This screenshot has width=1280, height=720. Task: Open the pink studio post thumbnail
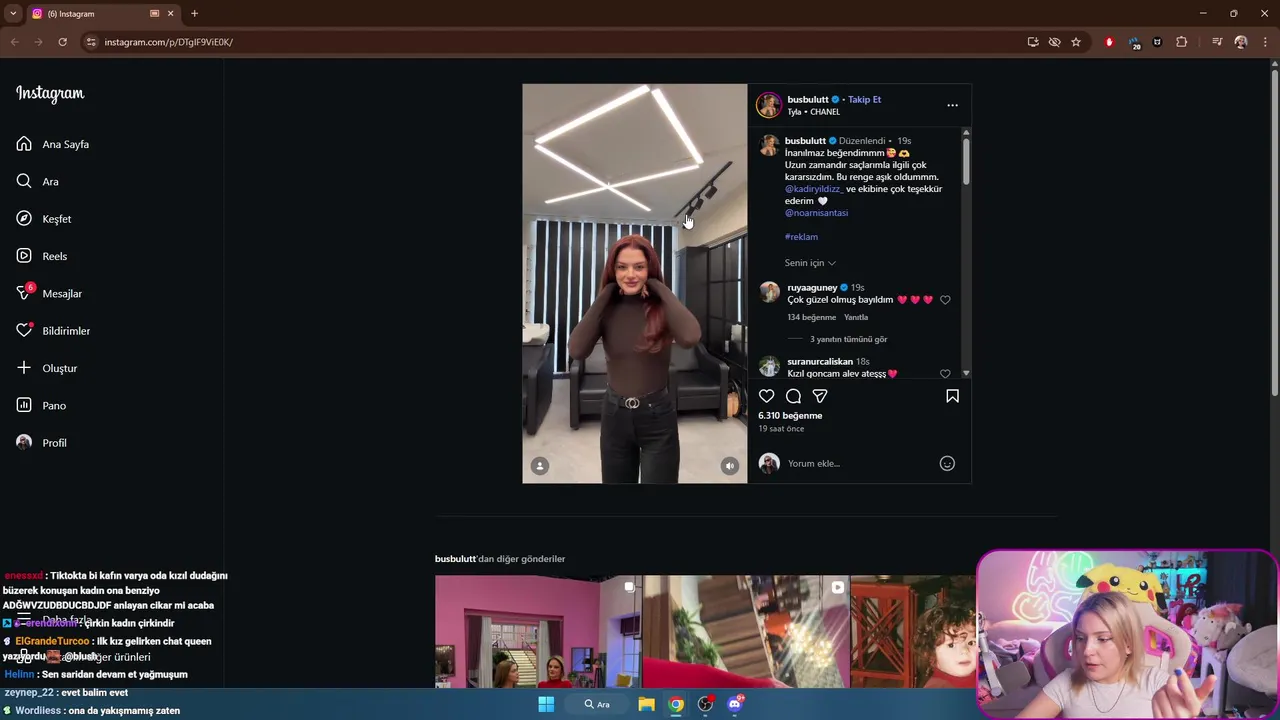tap(538, 631)
